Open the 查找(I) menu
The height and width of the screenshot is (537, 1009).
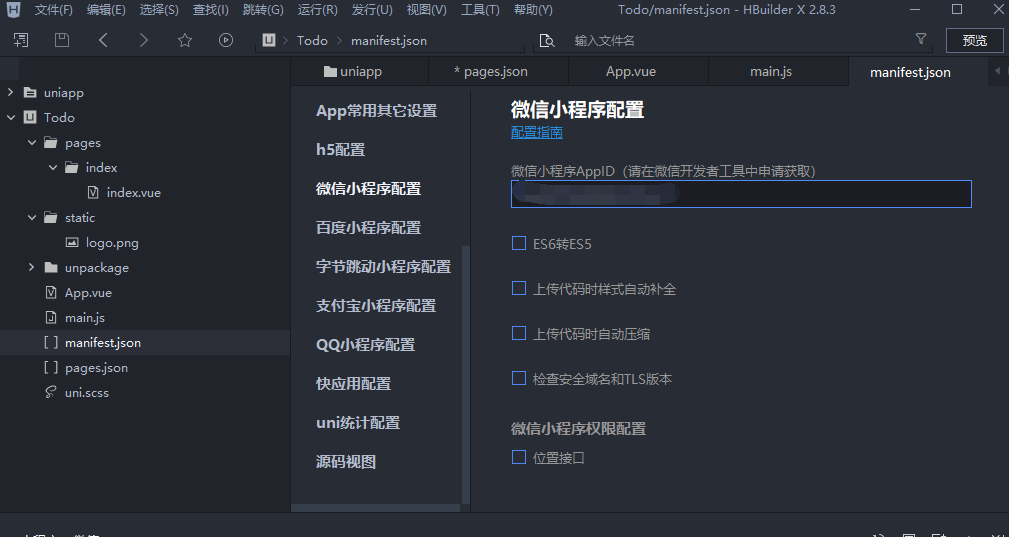210,10
